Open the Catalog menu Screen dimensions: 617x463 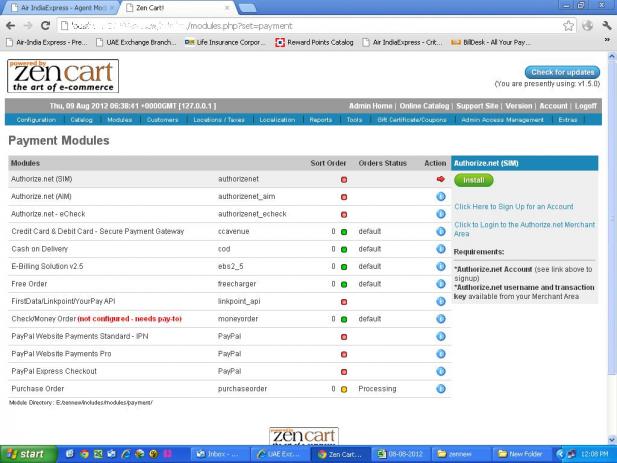click(81, 120)
